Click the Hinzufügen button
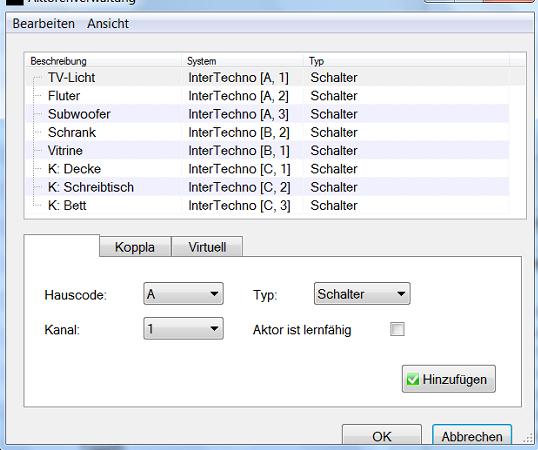The height and width of the screenshot is (450, 538). click(449, 379)
